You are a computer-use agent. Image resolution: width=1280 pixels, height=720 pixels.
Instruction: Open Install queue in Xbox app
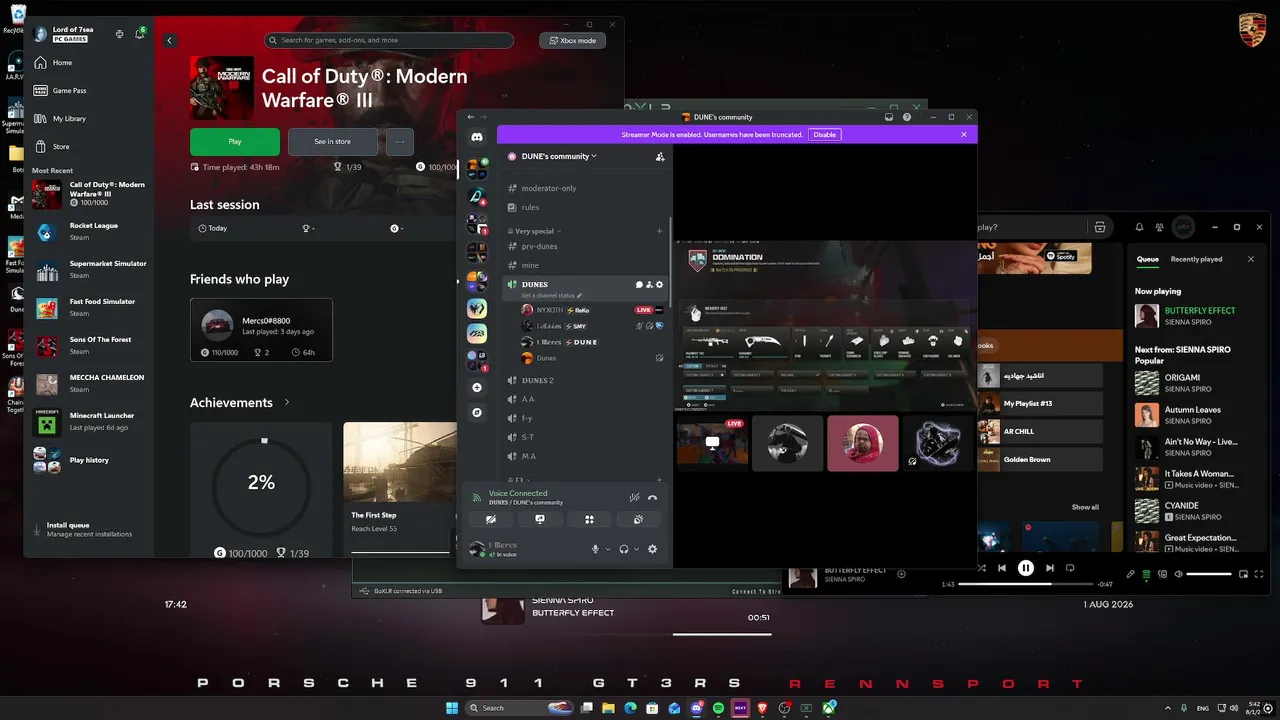pyautogui.click(x=89, y=529)
